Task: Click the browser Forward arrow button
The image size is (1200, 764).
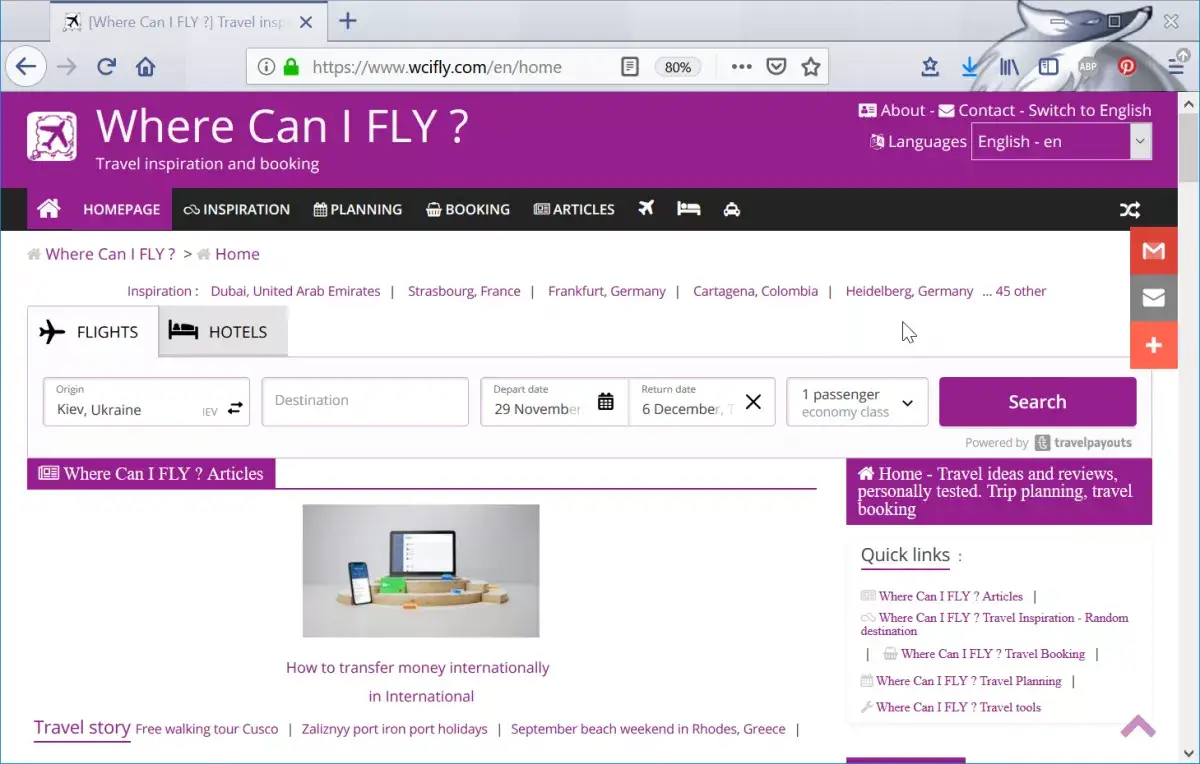Action: 66,67
